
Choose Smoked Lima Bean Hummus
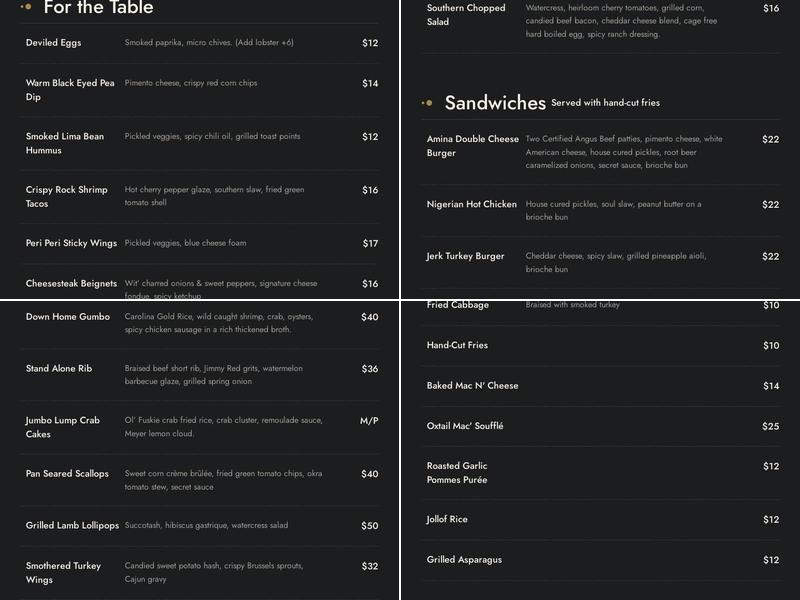pos(200,143)
